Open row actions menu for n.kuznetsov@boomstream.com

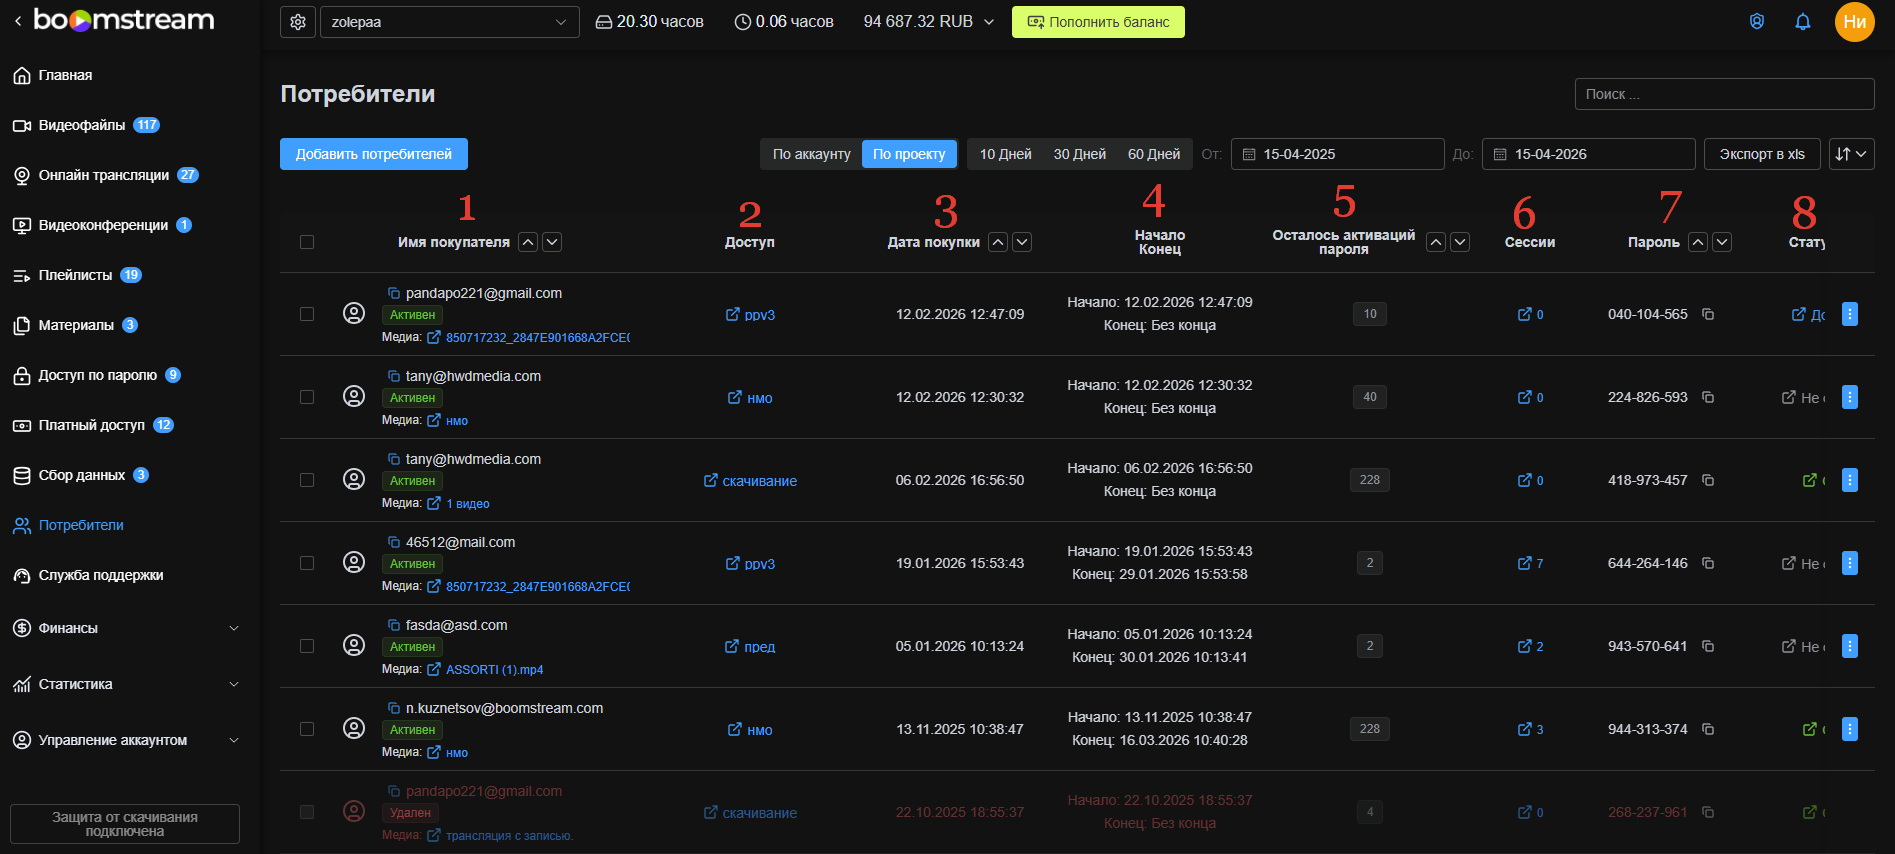tap(1850, 729)
